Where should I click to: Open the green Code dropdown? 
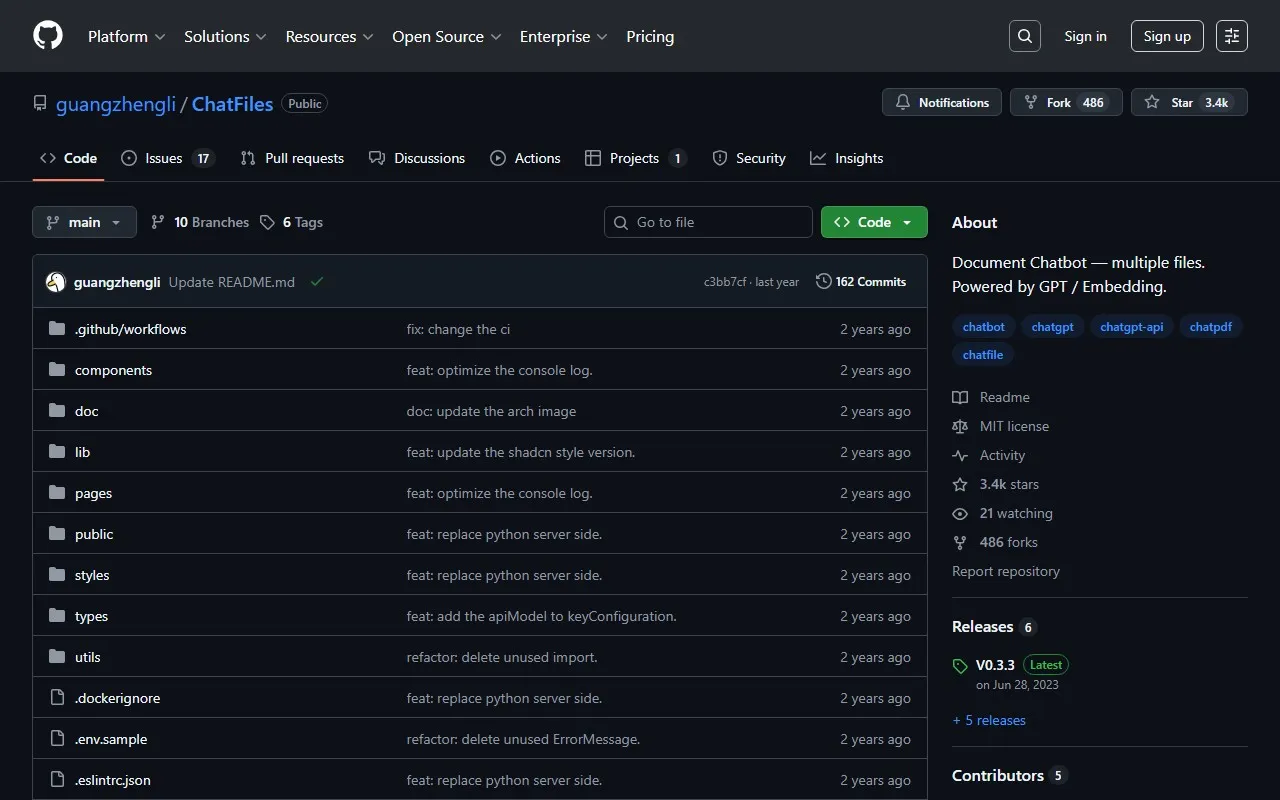click(x=873, y=222)
